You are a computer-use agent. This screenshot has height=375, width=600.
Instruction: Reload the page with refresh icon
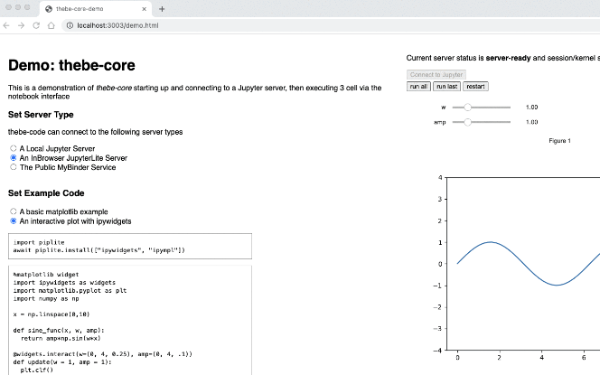tap(36, 26)
